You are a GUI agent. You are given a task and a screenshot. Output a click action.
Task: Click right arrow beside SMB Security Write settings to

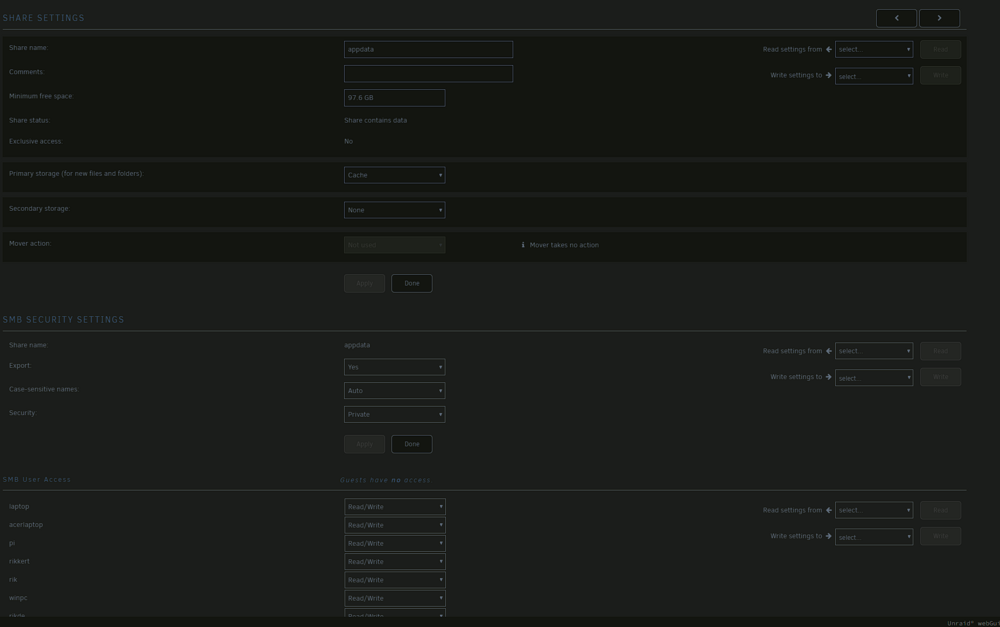[828, 377]
